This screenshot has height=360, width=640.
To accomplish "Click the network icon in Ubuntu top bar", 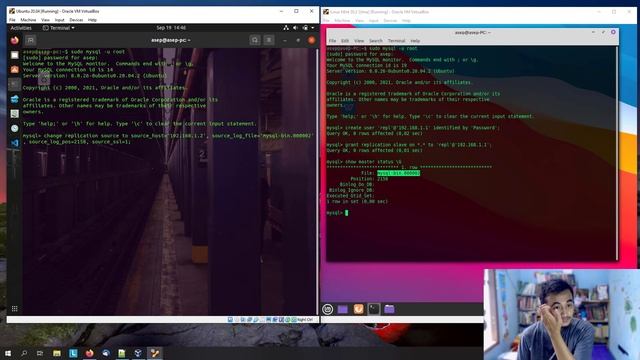I will pyautogui.click(x=286, y=28).
